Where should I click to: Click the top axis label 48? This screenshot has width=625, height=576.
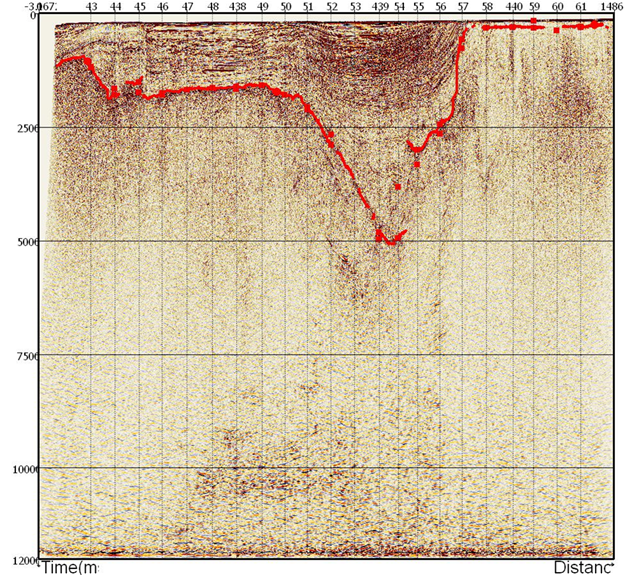pyautogui.click(x=213, y=7)
